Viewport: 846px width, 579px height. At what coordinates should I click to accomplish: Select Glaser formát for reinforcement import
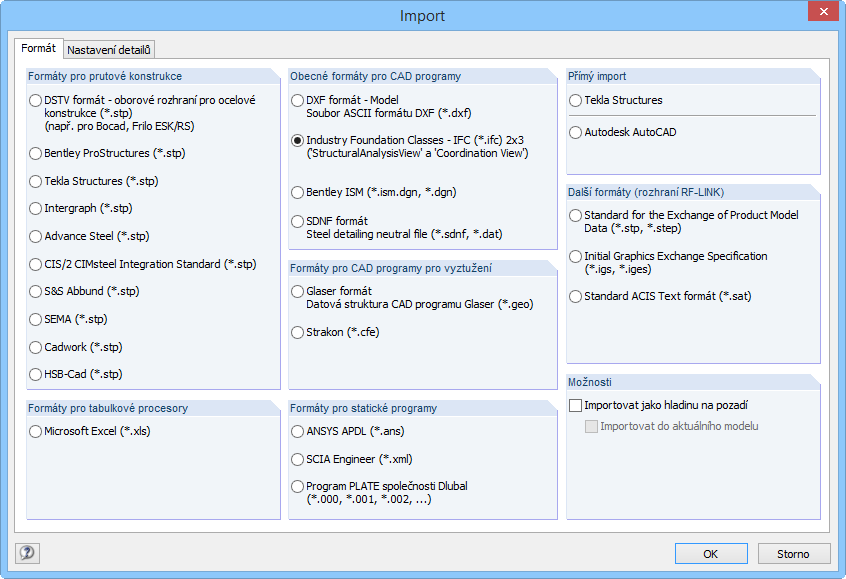pyautogui.click(x=297, y=292)
